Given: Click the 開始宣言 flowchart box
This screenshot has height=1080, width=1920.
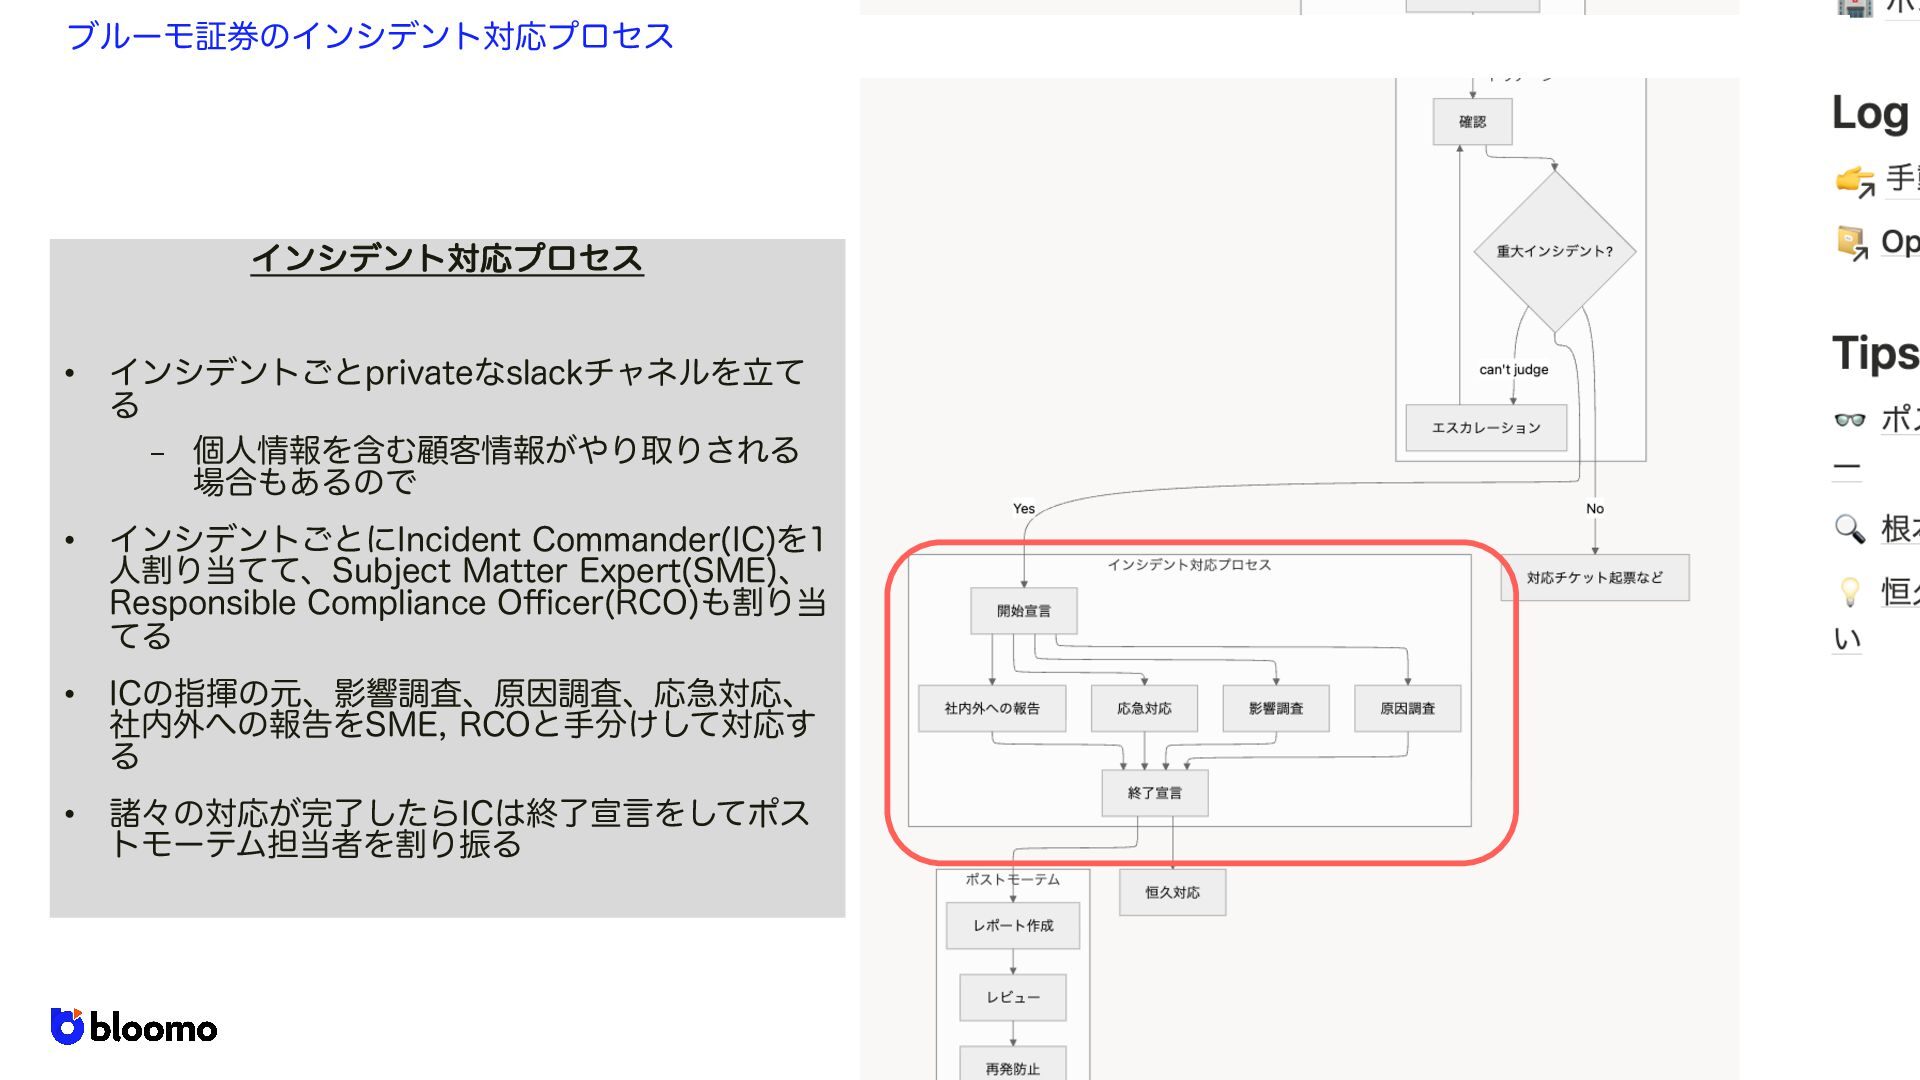Looking at the screenshot, I should coord(1023,611).
